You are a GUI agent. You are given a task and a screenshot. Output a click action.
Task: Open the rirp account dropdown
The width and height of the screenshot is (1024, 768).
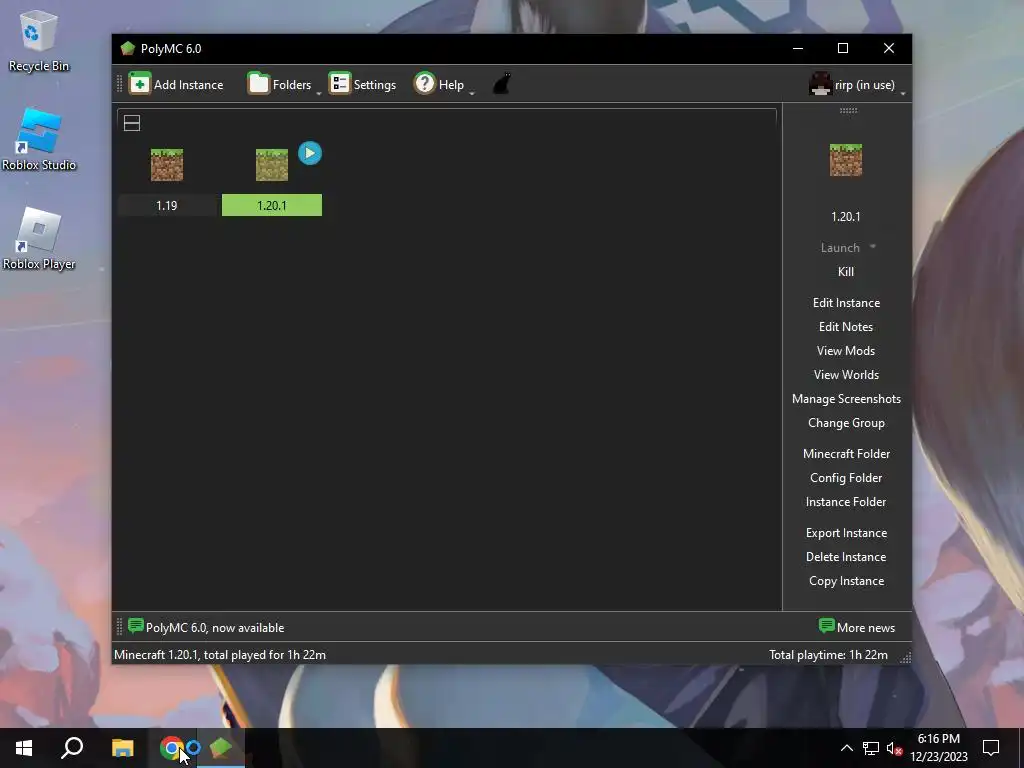857,84
